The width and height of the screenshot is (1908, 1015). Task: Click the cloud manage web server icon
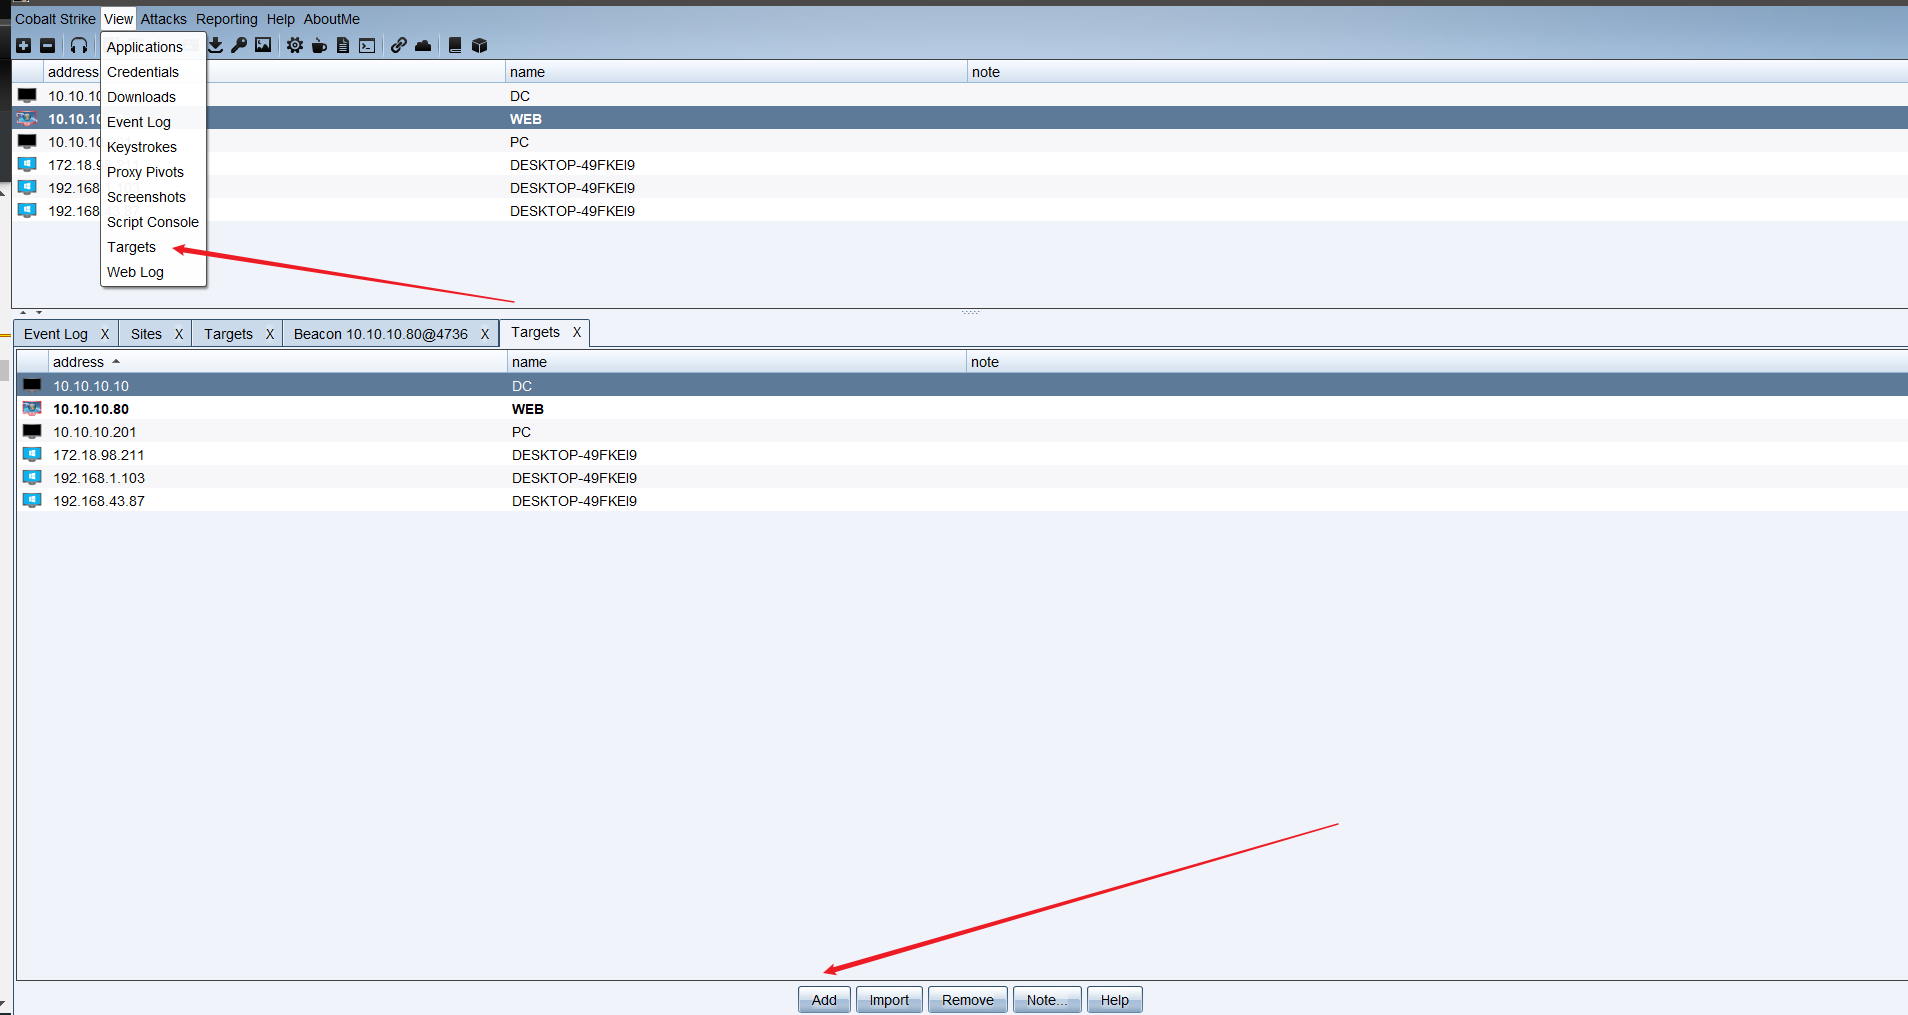click(x=423, y=46)
